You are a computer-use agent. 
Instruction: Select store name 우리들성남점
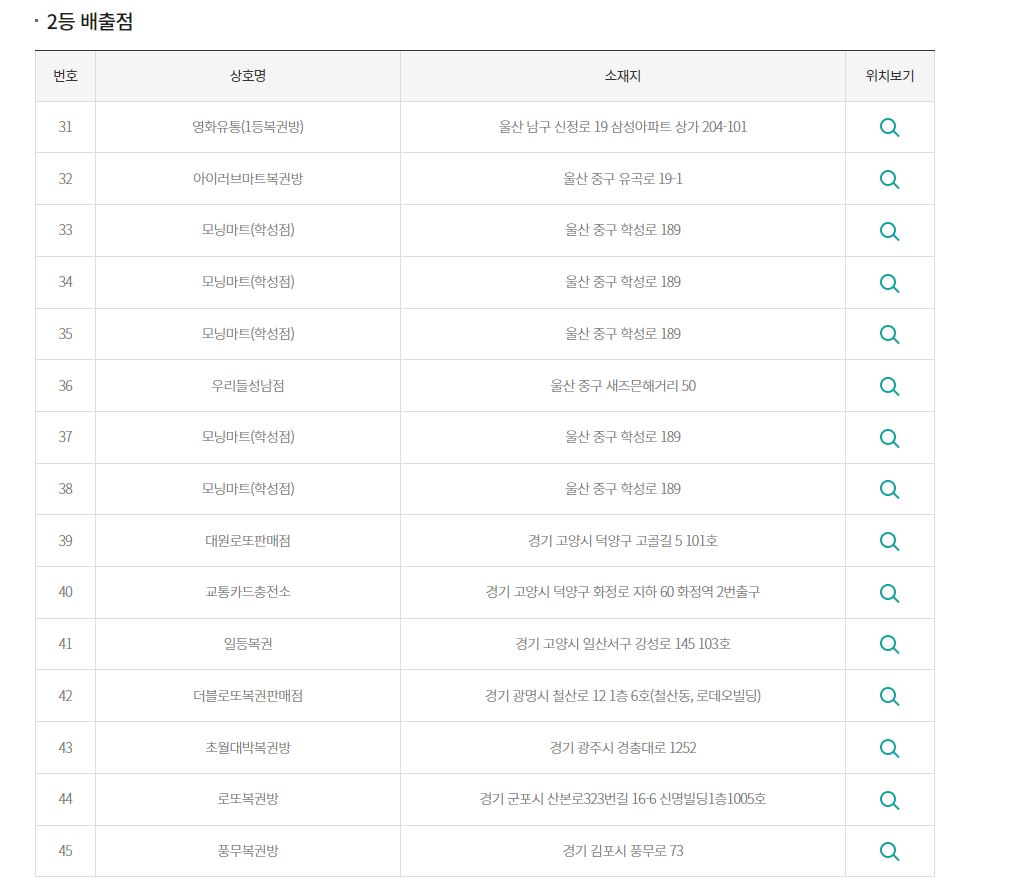point(247,386)
